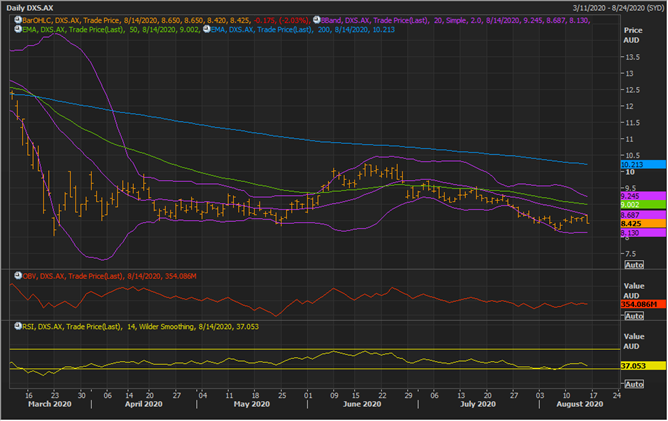Click the EMA 50 legend icon
Screen dimensions: 668x421
18,29
